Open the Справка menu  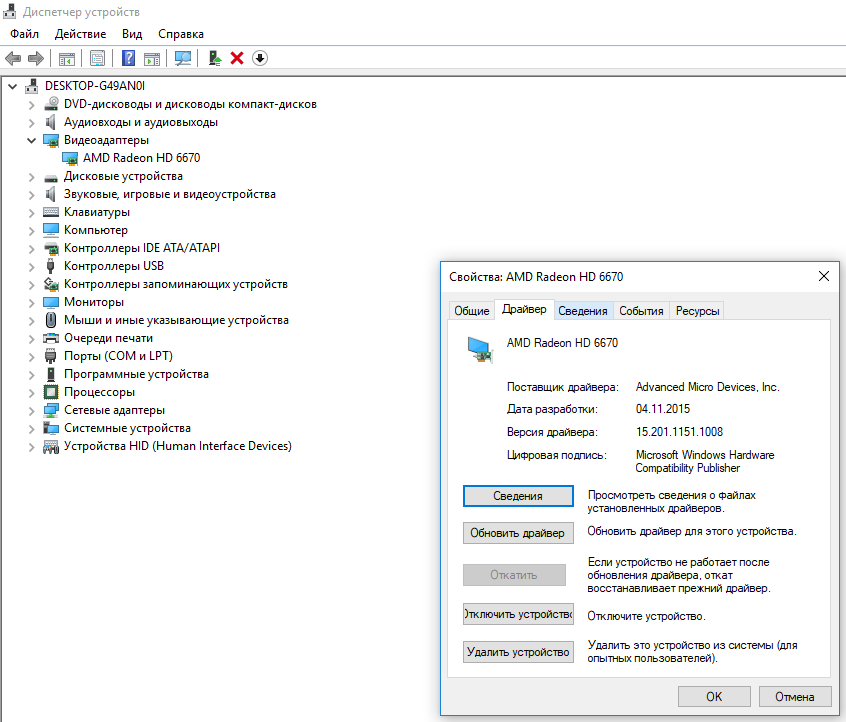coord(181,34)
